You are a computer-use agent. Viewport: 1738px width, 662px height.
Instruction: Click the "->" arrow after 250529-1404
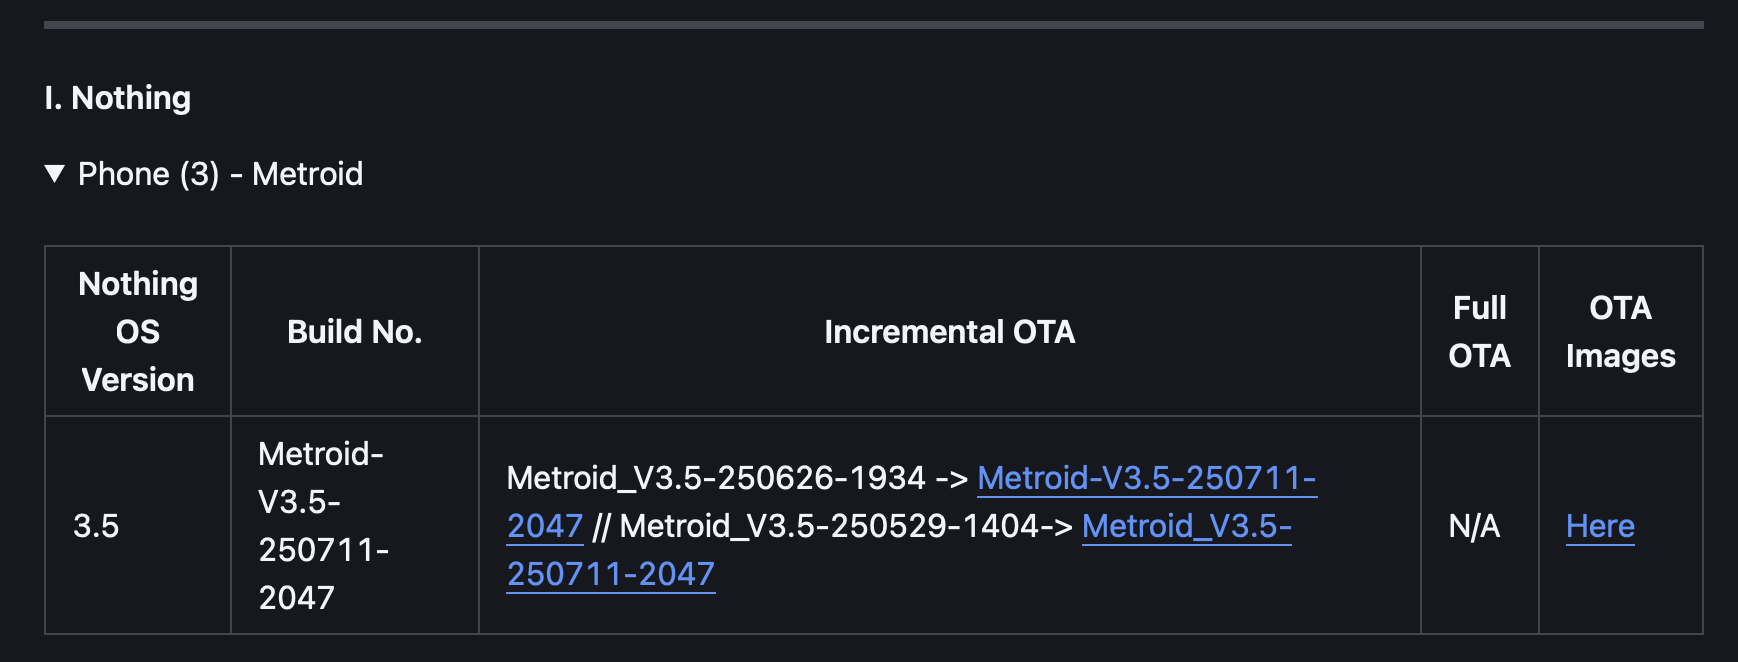1056,526
